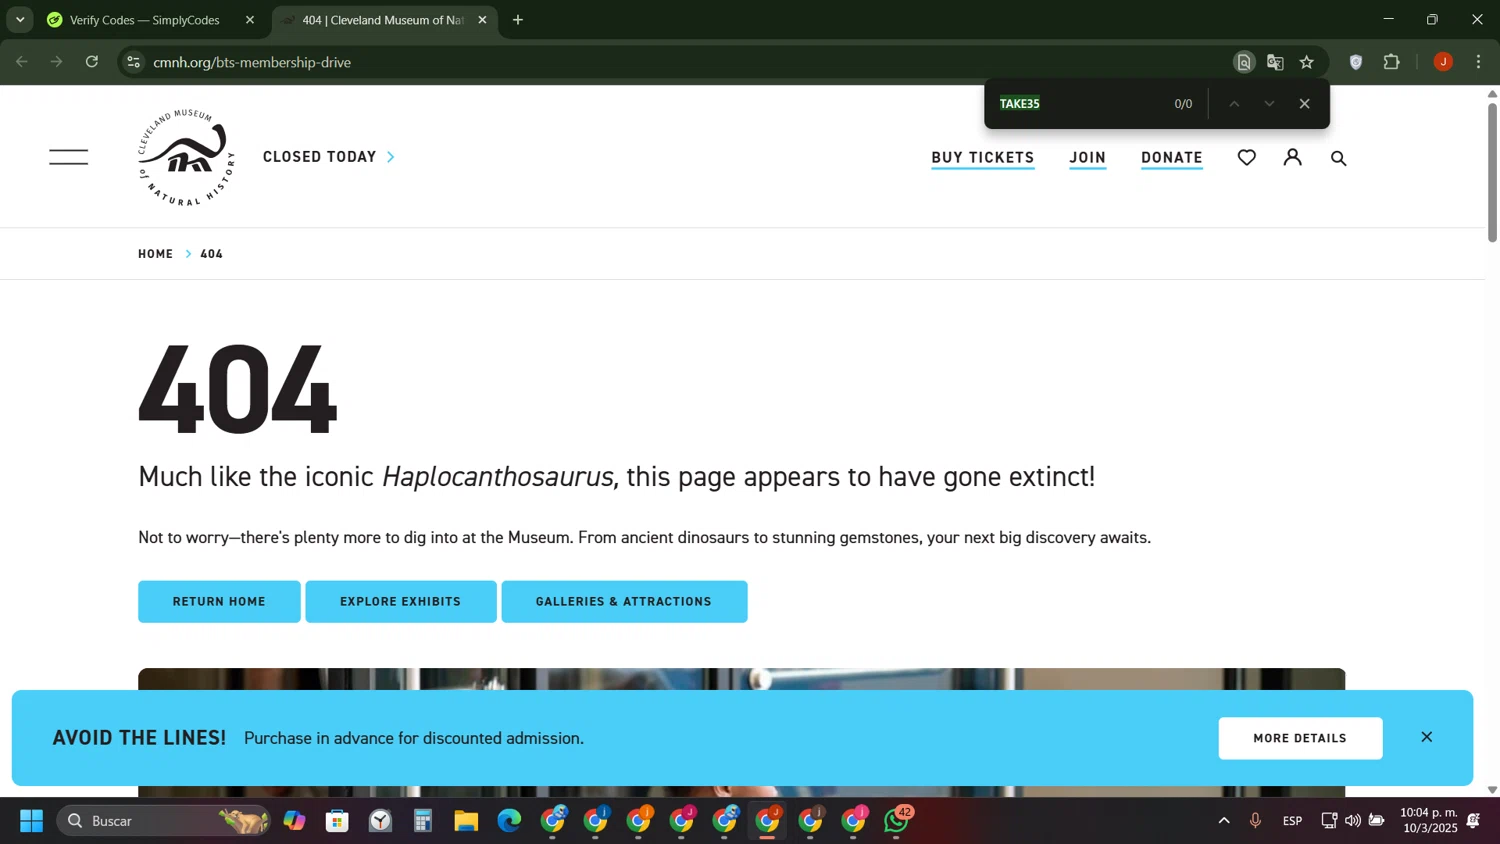Image resolution: width=1500 pixels, height=844 pixels.
Task: Click the Explore Exhibits button
Action: [401, 602]
